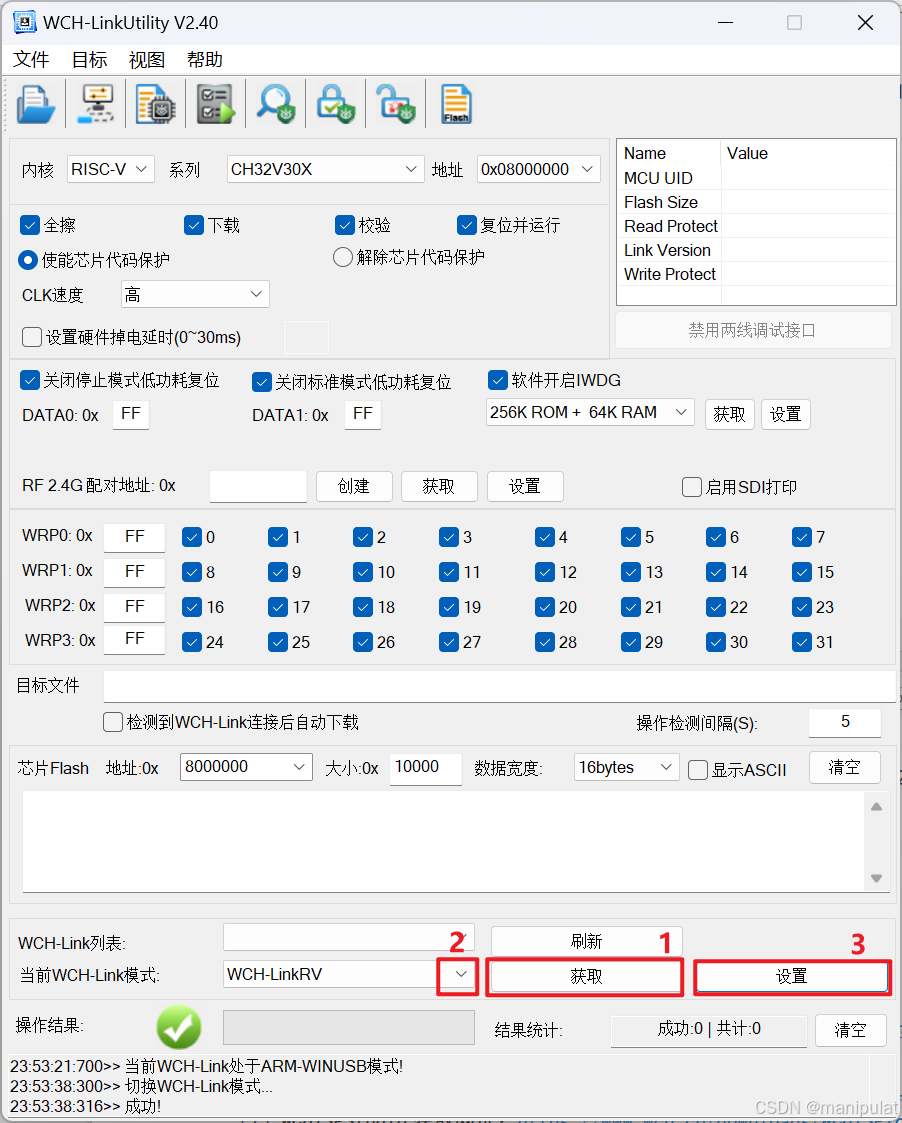Uncheck write-protect sector 15 checkbox

coord(802,572)
